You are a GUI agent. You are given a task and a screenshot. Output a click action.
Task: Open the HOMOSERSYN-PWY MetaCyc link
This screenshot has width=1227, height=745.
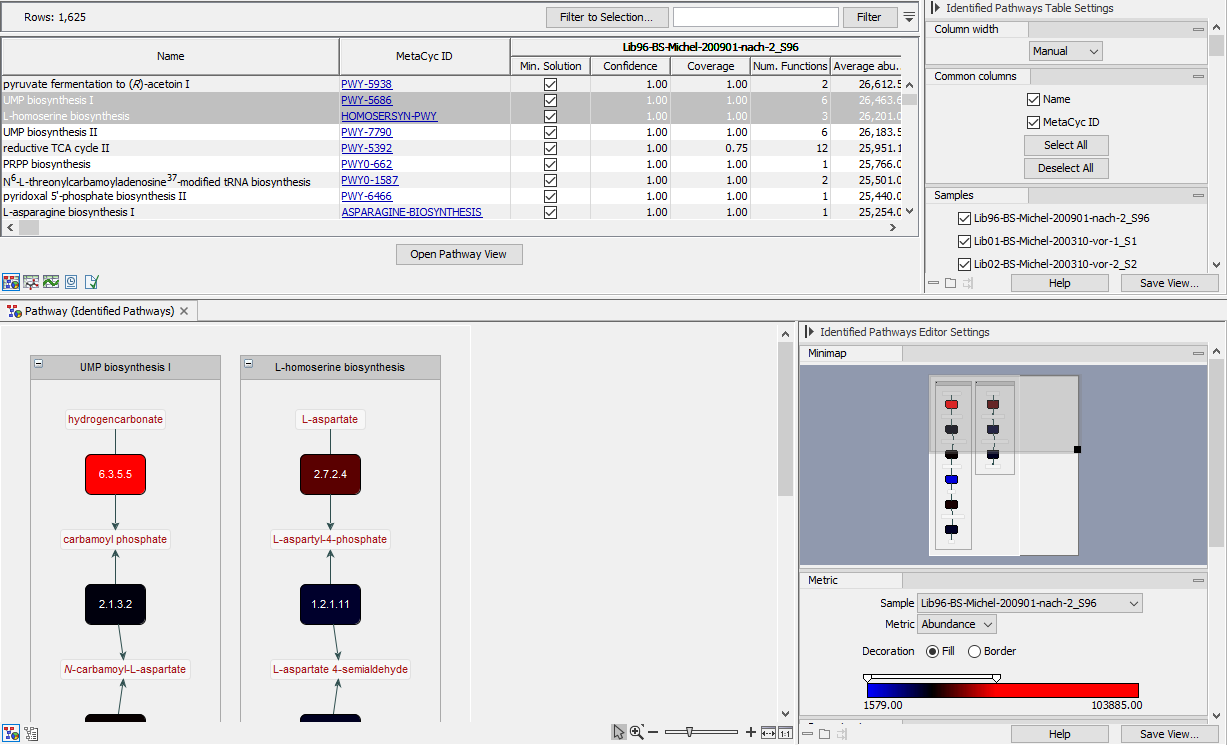click(x=389, y=116)
